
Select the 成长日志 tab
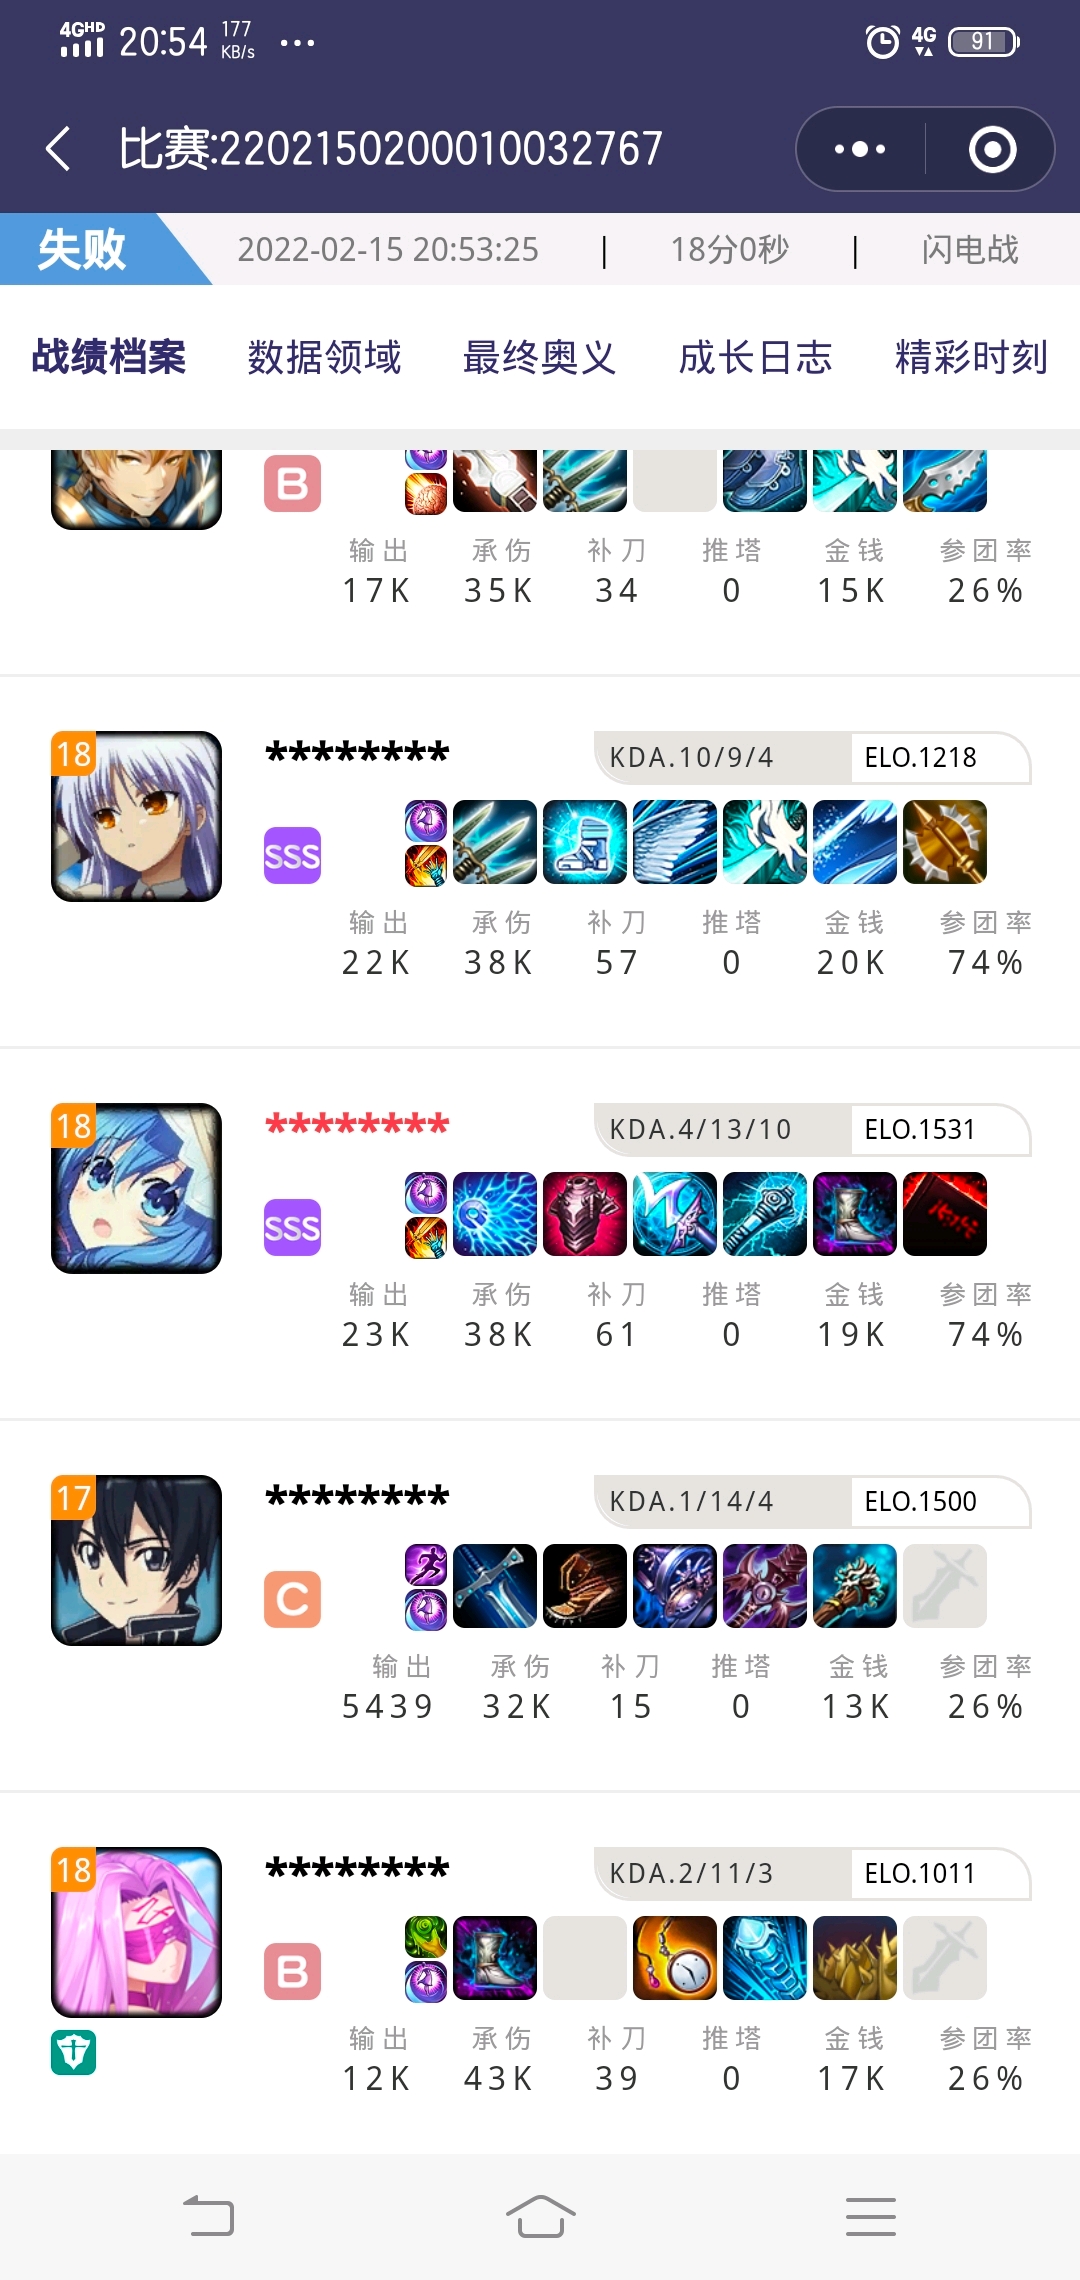(755, 357)
